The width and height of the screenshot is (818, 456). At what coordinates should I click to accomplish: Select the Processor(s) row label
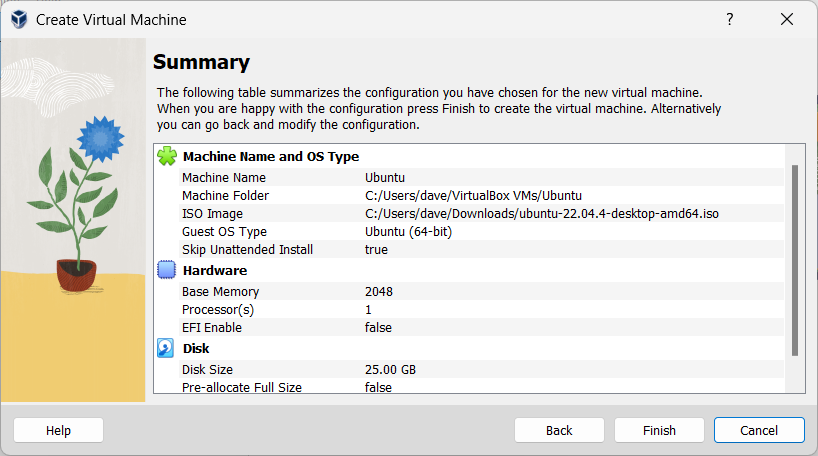coord(218,310)
